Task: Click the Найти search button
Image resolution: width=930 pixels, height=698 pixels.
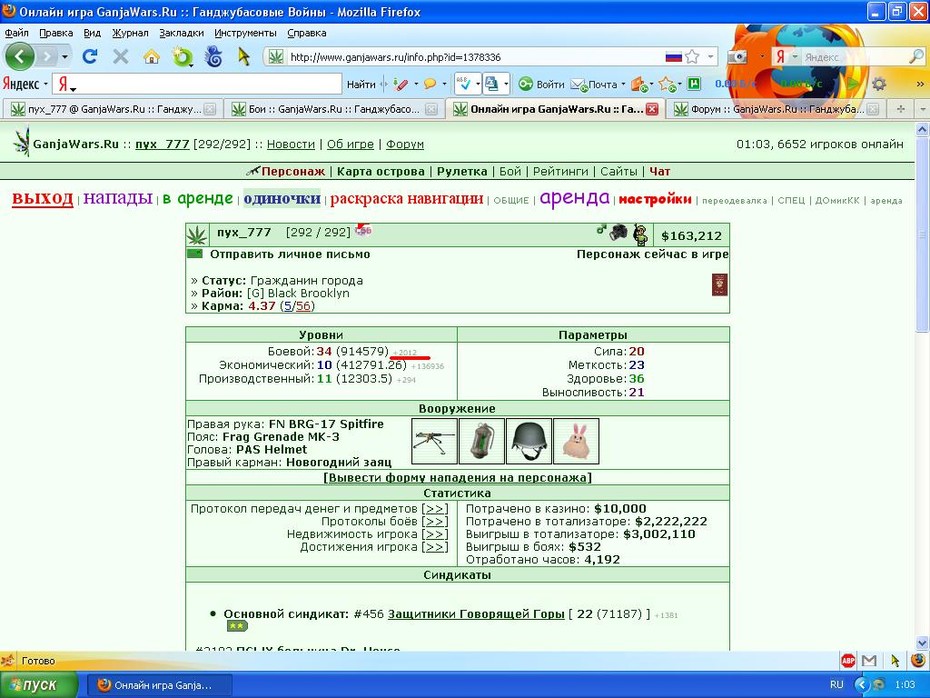Action: [x=361, y=84]
